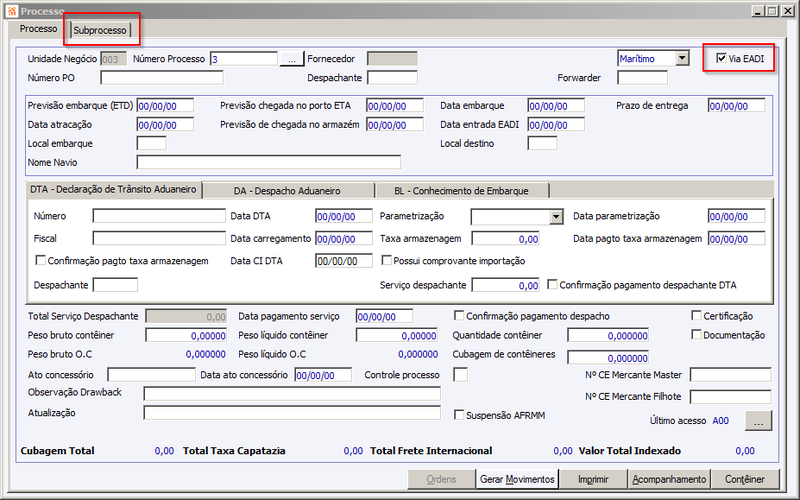
Task: Click the Observação Drawback text field
Action: point(292,393)
